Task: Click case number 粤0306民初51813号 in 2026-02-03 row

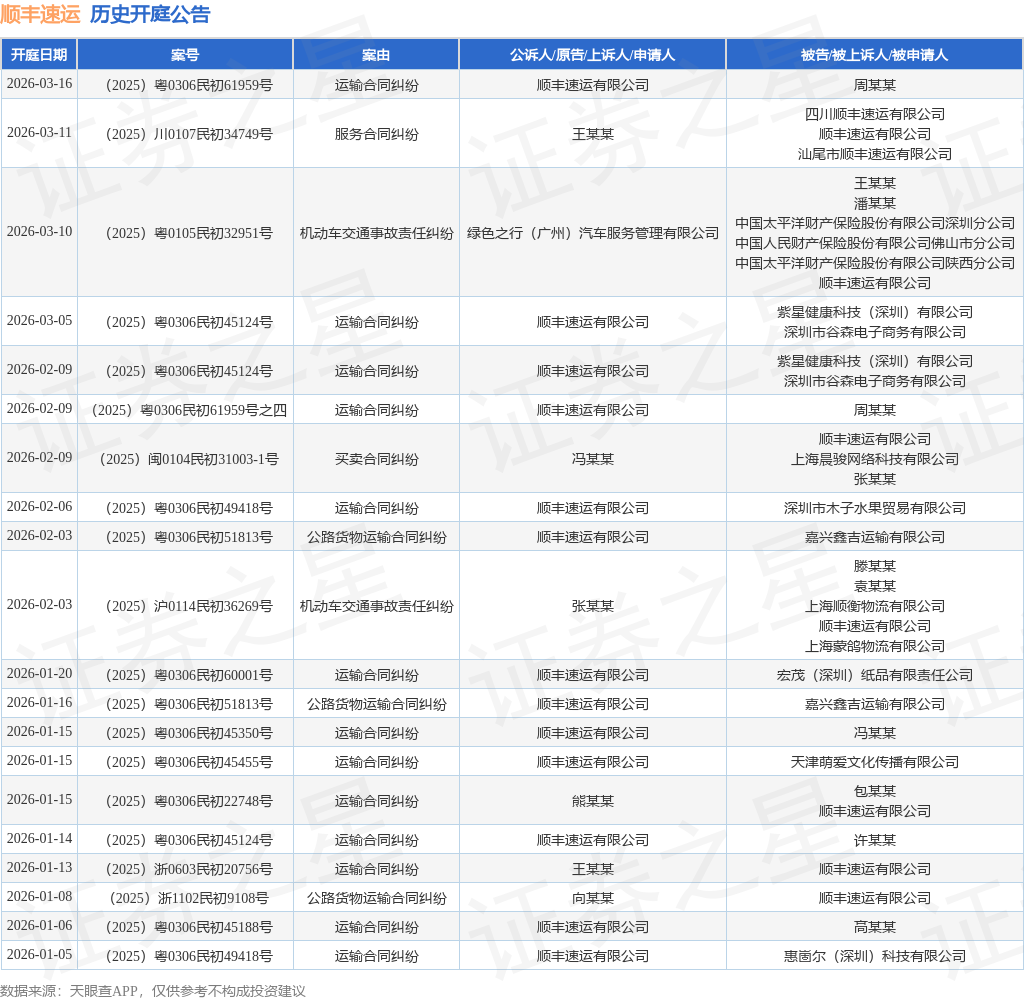Action: tap(189, 537)
